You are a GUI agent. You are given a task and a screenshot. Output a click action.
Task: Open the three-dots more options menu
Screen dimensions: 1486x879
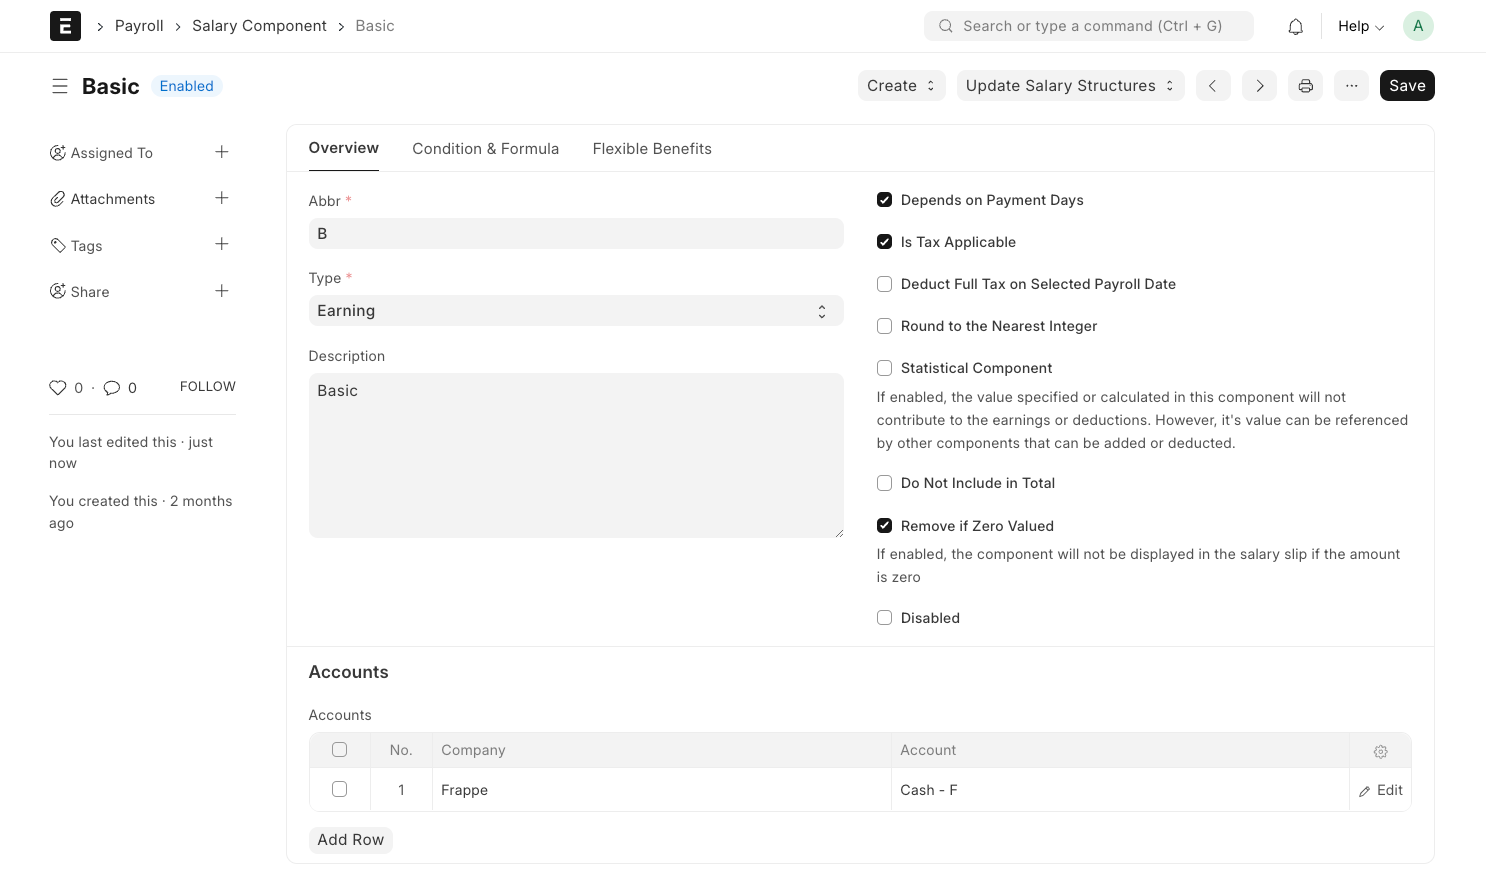(1351, 86)
